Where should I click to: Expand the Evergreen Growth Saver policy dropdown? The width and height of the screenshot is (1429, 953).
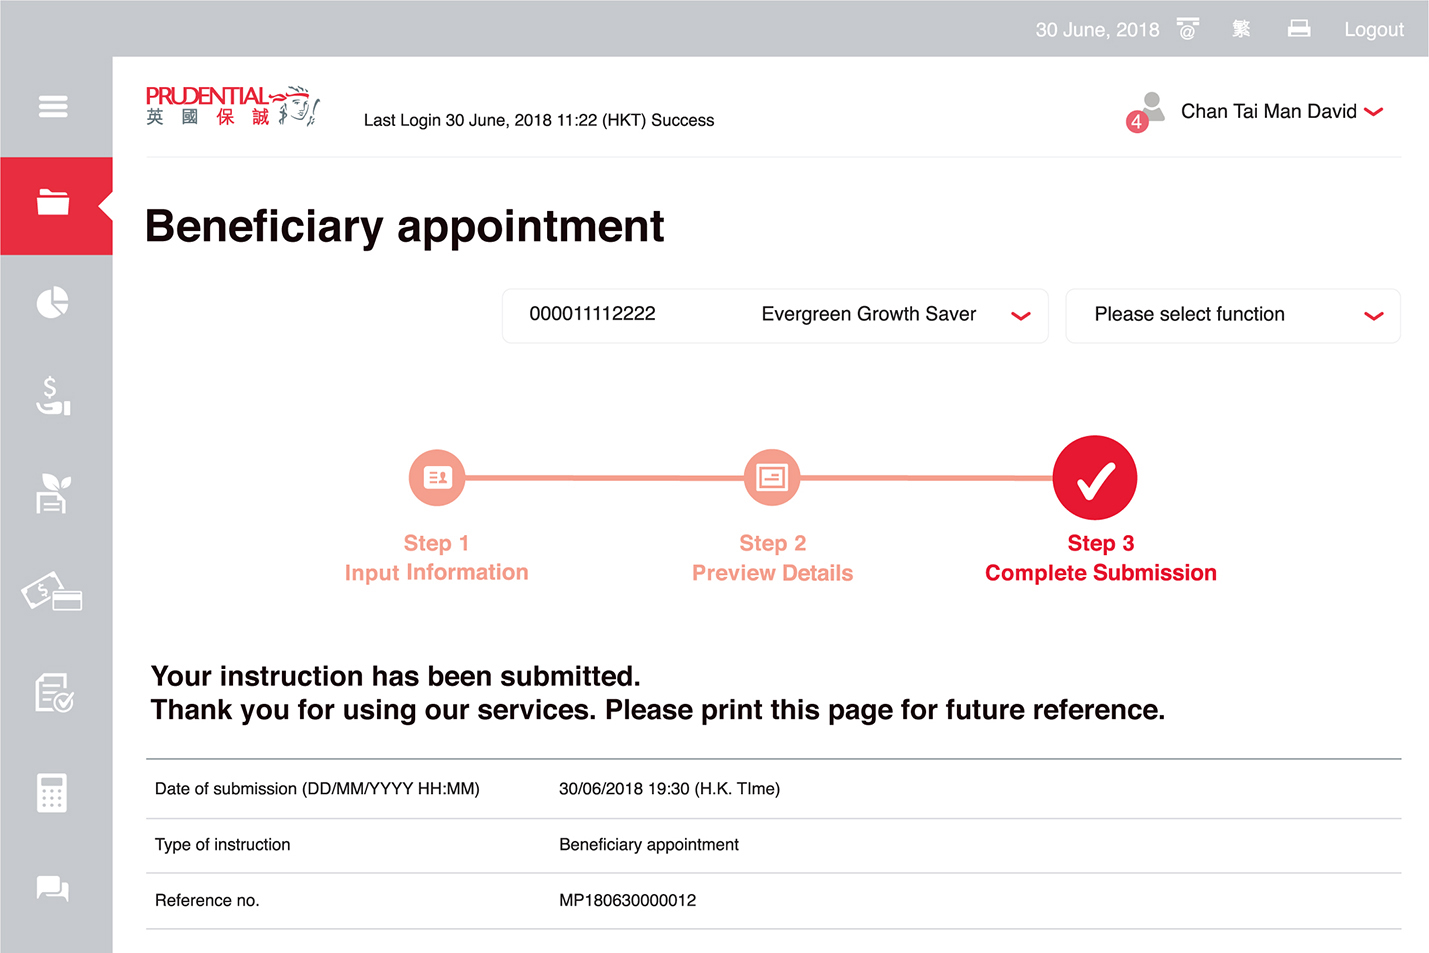(775, 315)
